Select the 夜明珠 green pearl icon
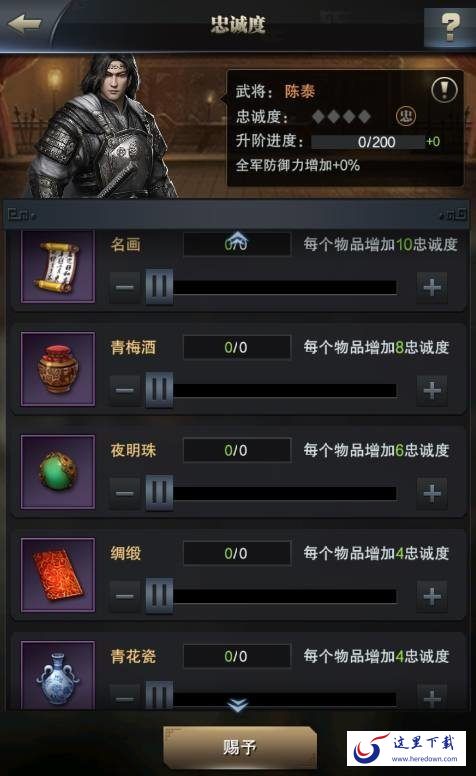Viewport: 476px width, 776px height. coord(58,472)
